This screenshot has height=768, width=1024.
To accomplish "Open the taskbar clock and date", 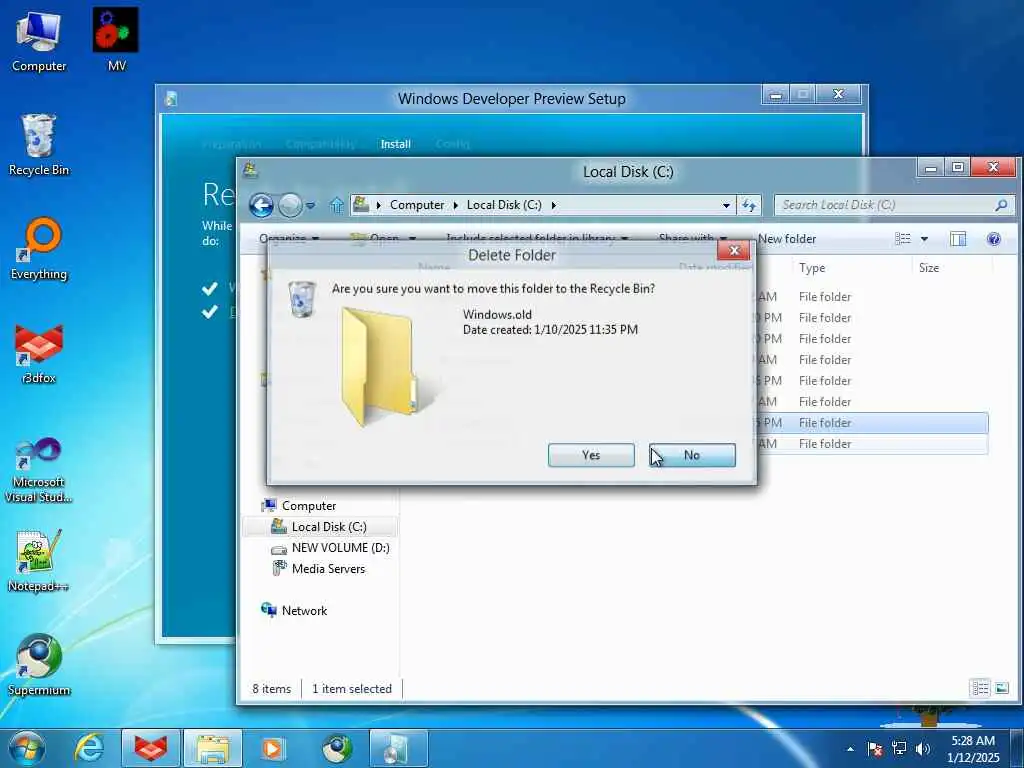I will click(973, 749).
